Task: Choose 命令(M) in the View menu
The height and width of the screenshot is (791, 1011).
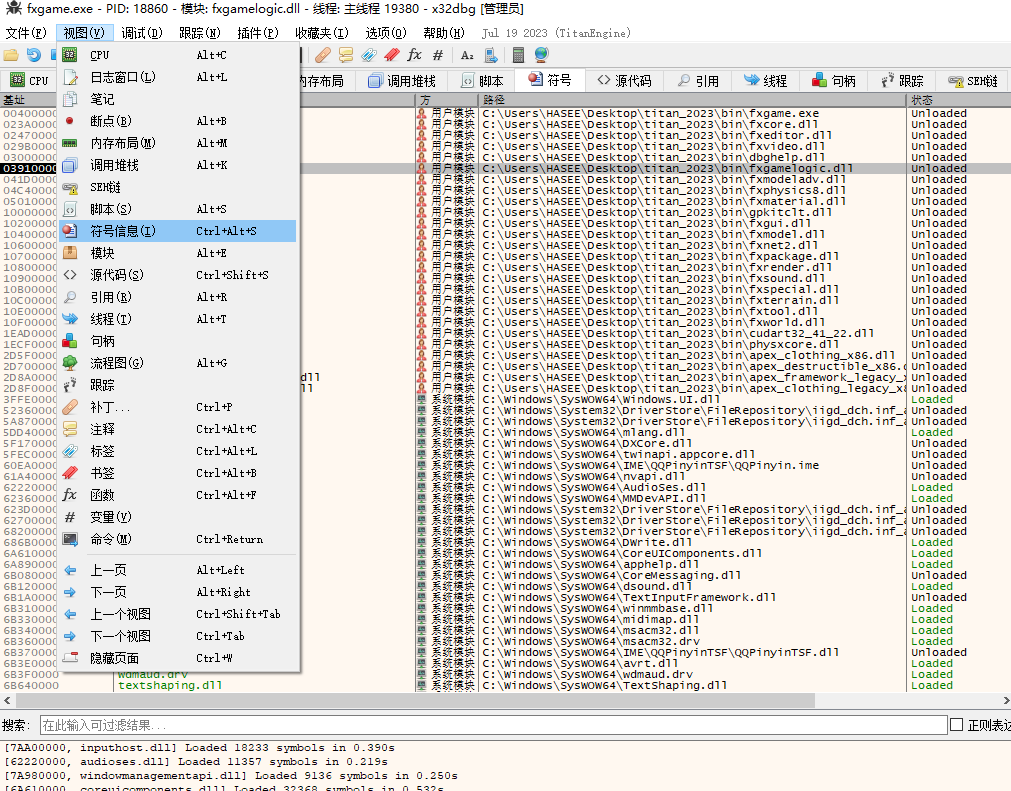Action: pyautogui.click(x=177, y=539)
